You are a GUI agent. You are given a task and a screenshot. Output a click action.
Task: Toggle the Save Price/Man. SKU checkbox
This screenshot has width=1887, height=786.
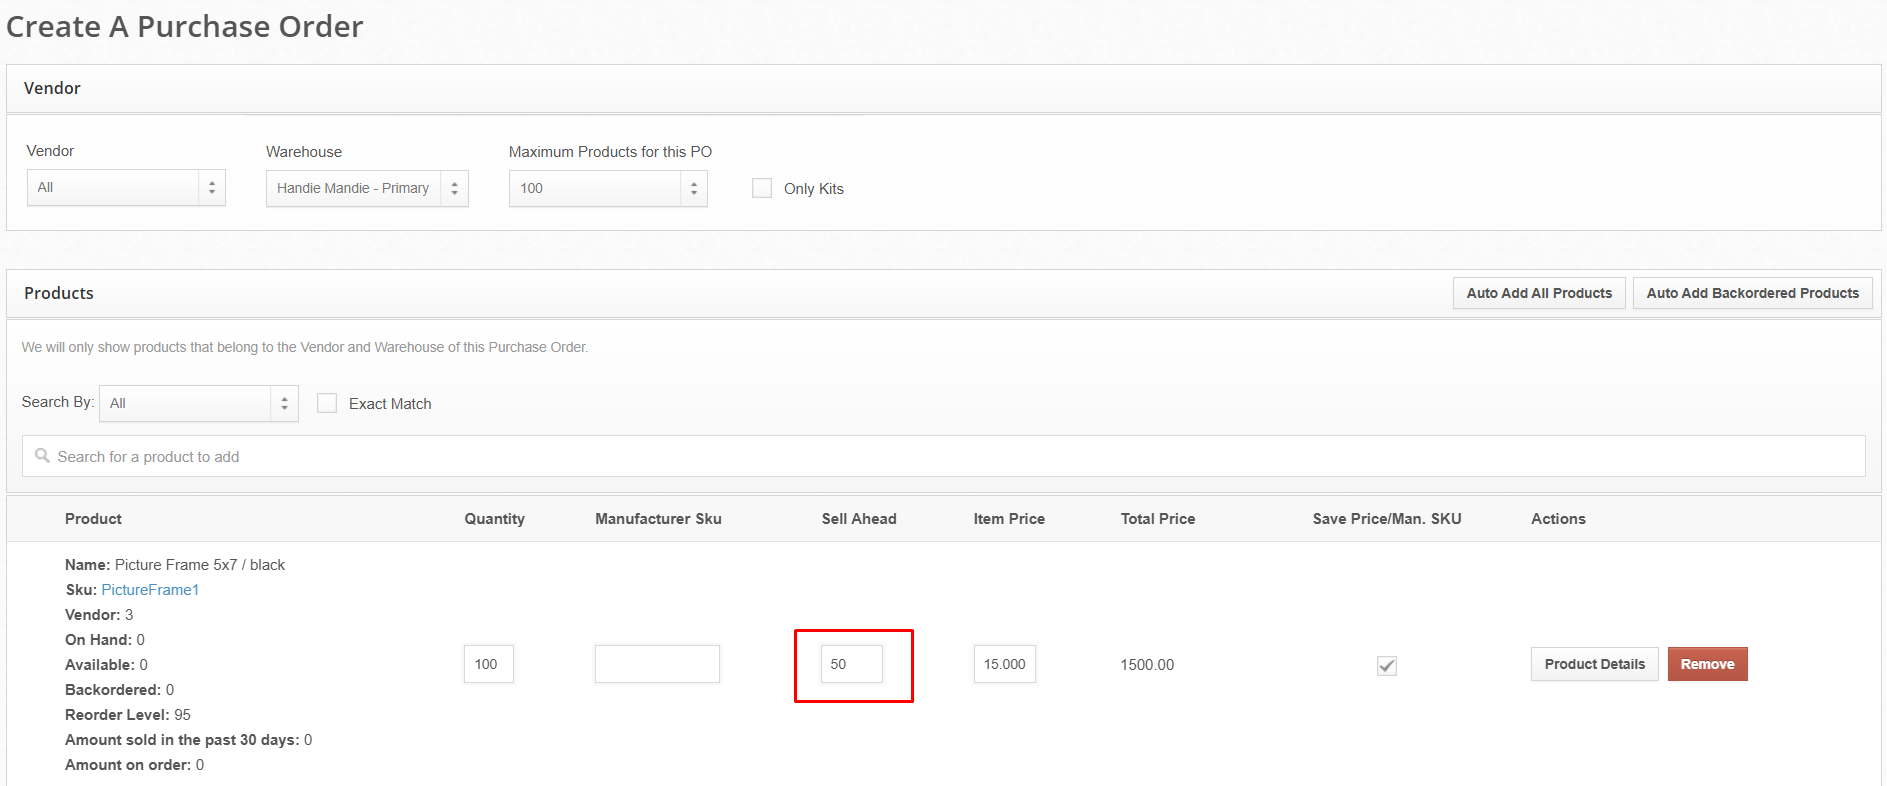click(x=1386, y=665)
